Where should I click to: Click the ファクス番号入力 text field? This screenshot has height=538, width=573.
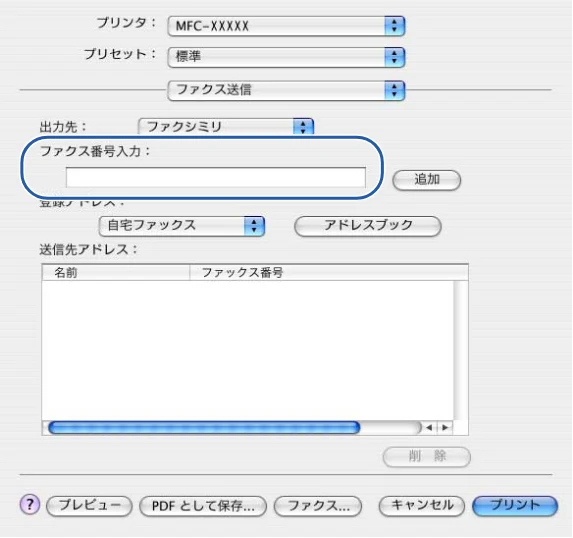[x=216, y=178]
